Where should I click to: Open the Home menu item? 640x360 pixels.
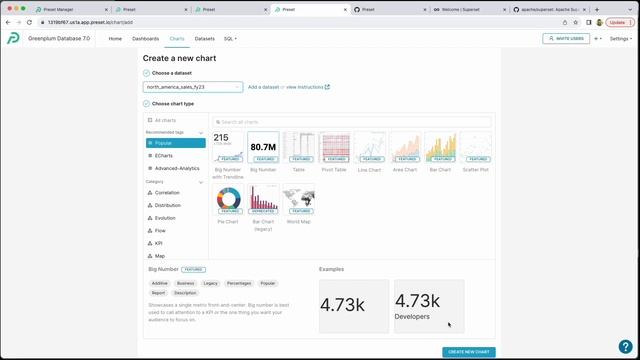pyautogui.click(x=115, y=39)
